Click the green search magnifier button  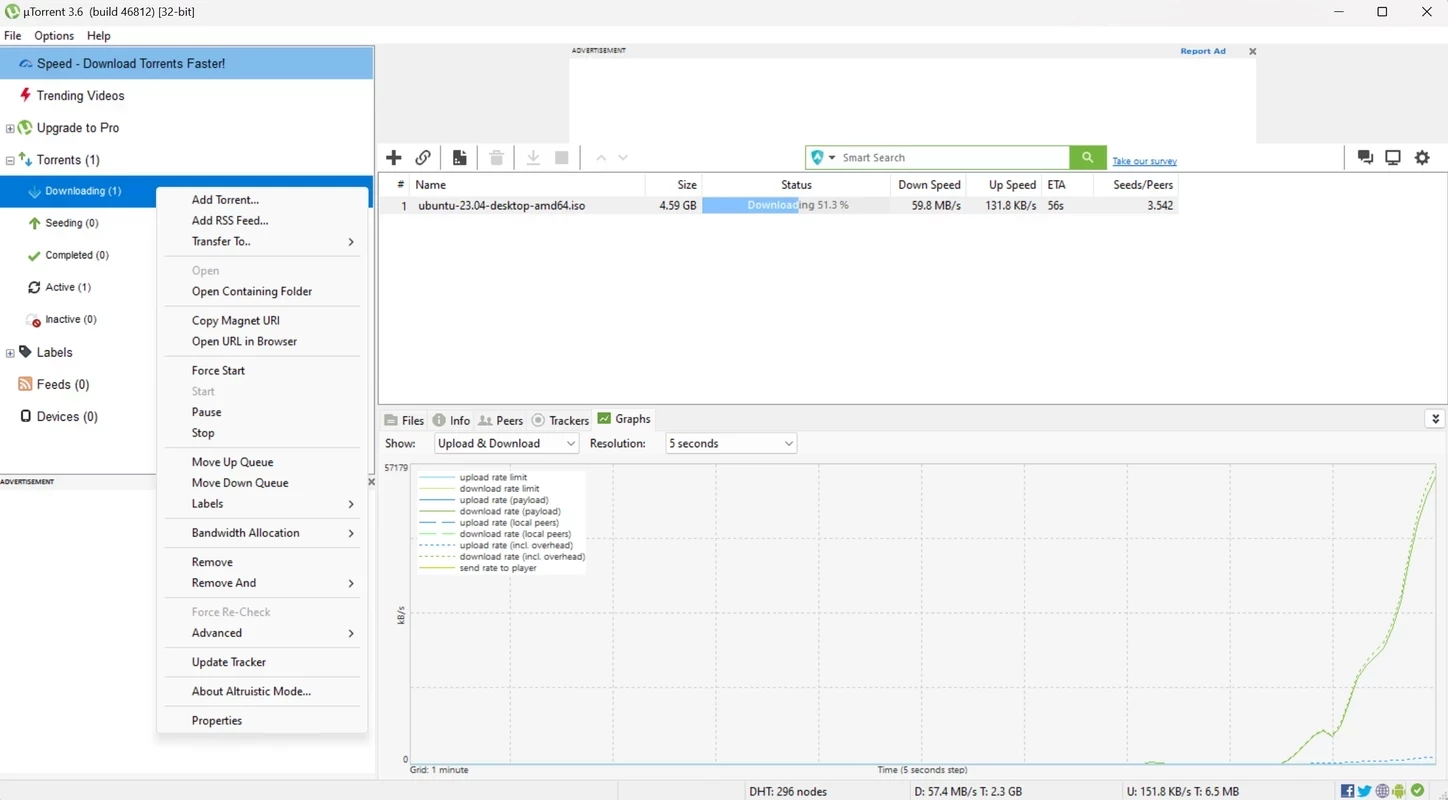click(x=1087, y=158)
